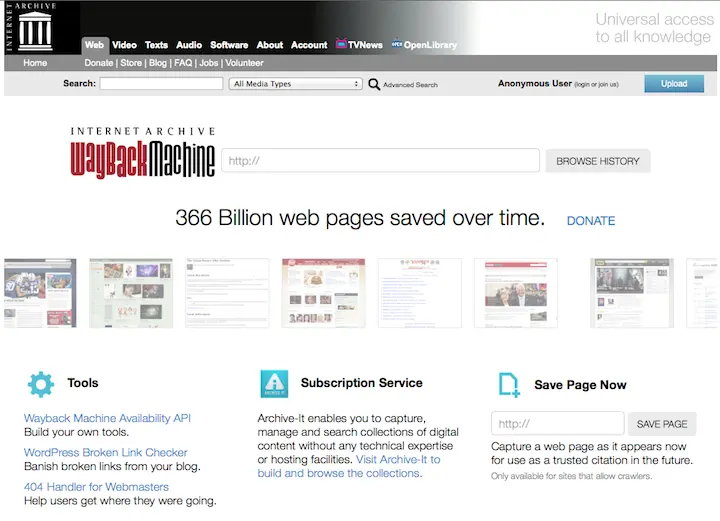Click the BROWSE HISTORY button
This screenshot has width=720, height=521.
point(597,161)
